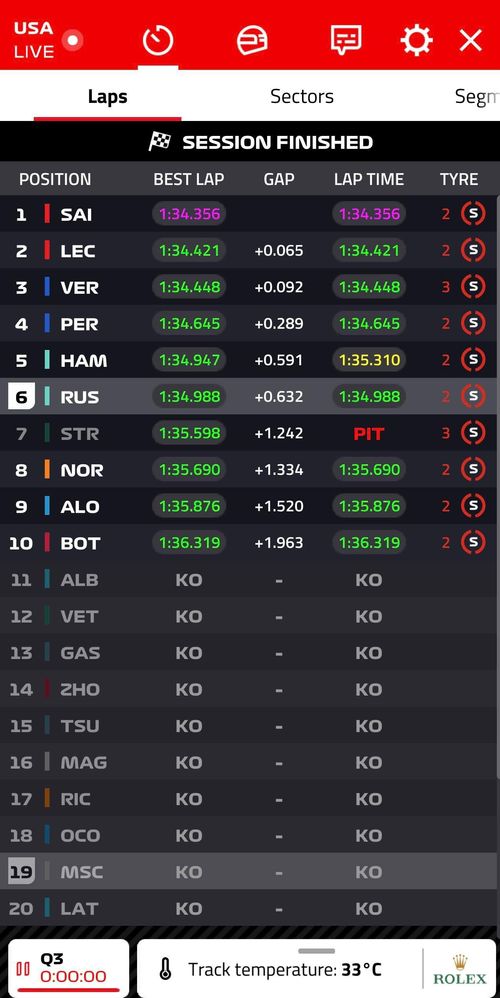The image size is (500, 998).
Task: Open the driver helmet icon view
Action: [252, 41]
